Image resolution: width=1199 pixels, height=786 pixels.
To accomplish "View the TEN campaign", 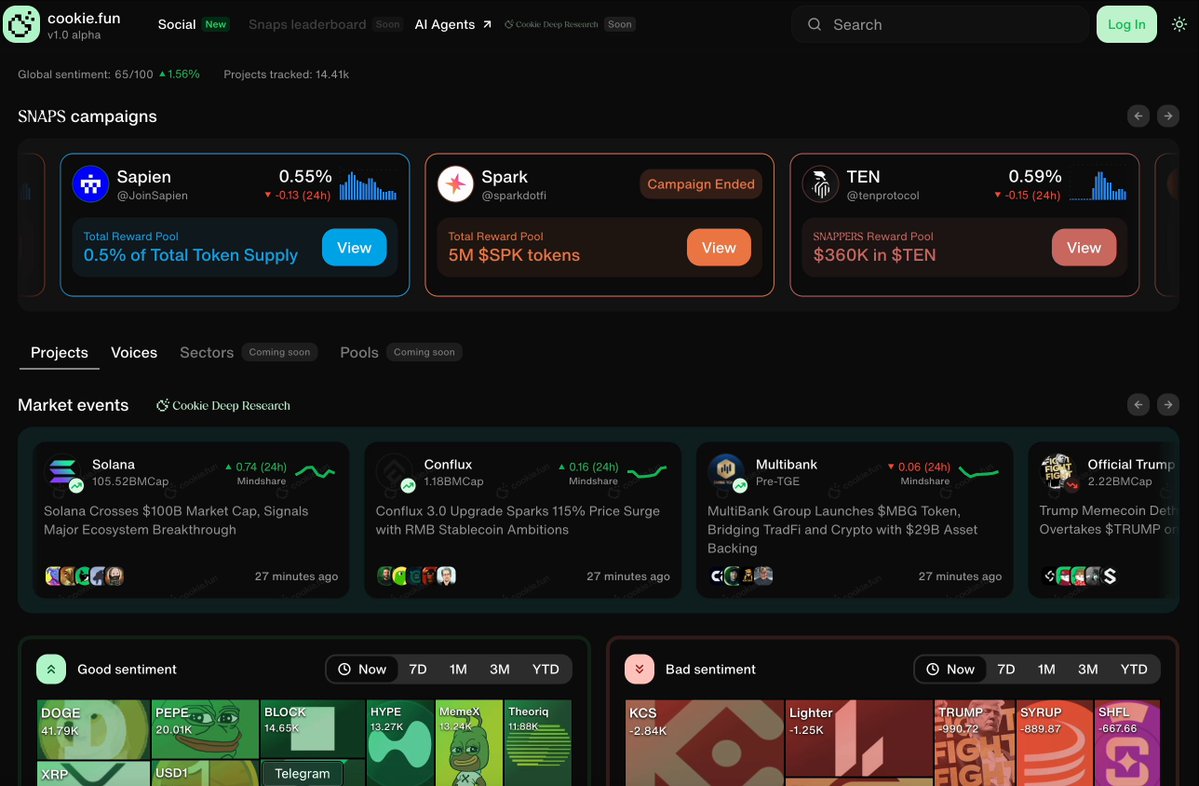I will [1084, 247].
